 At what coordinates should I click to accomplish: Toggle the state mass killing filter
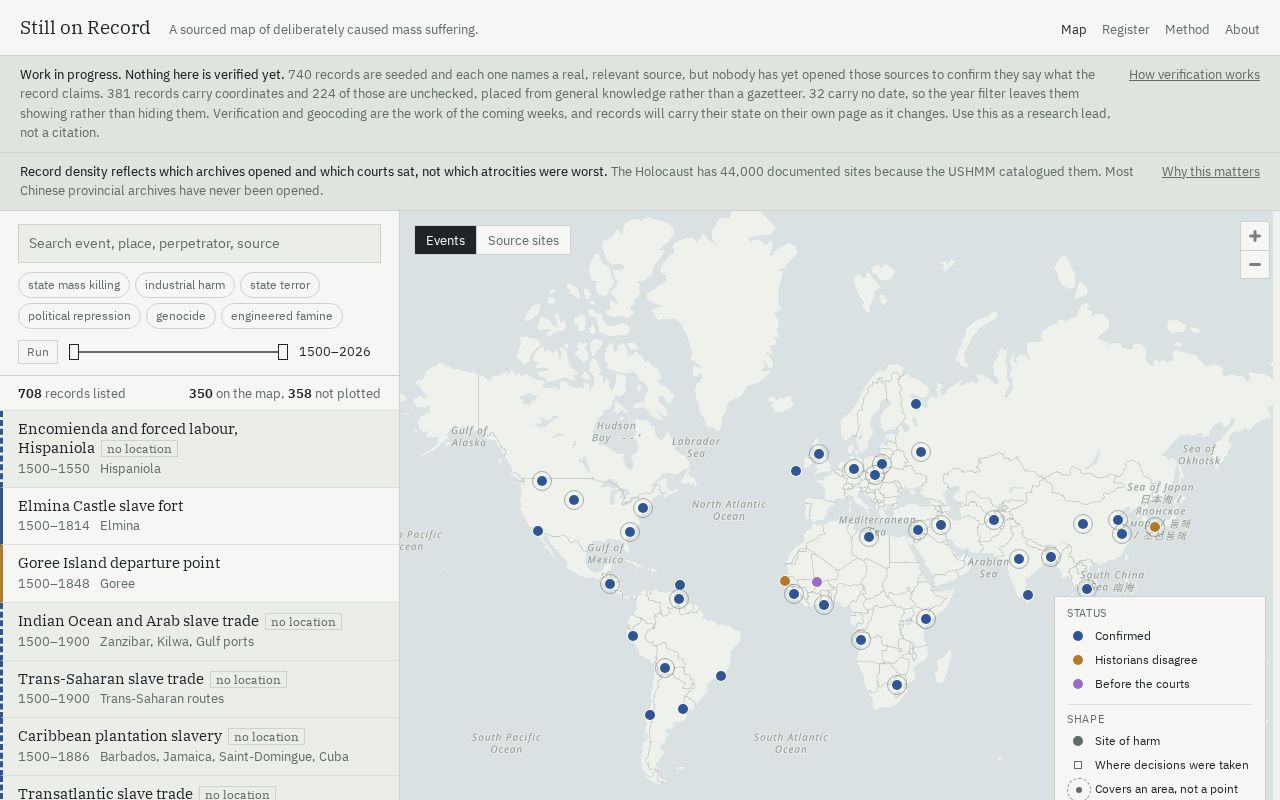[74, 285]
